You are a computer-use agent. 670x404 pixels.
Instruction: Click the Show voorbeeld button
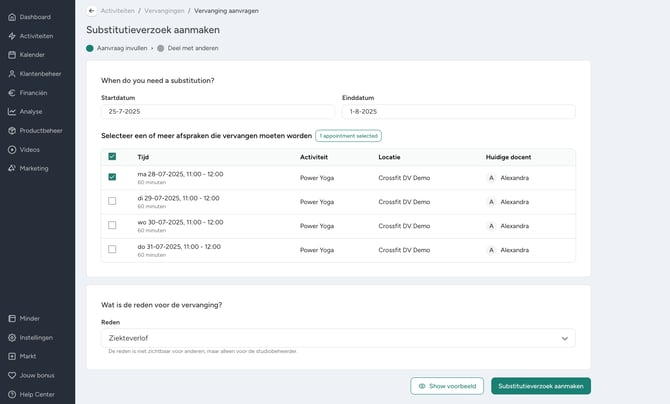pyautogui.click(x=447, y=386)
